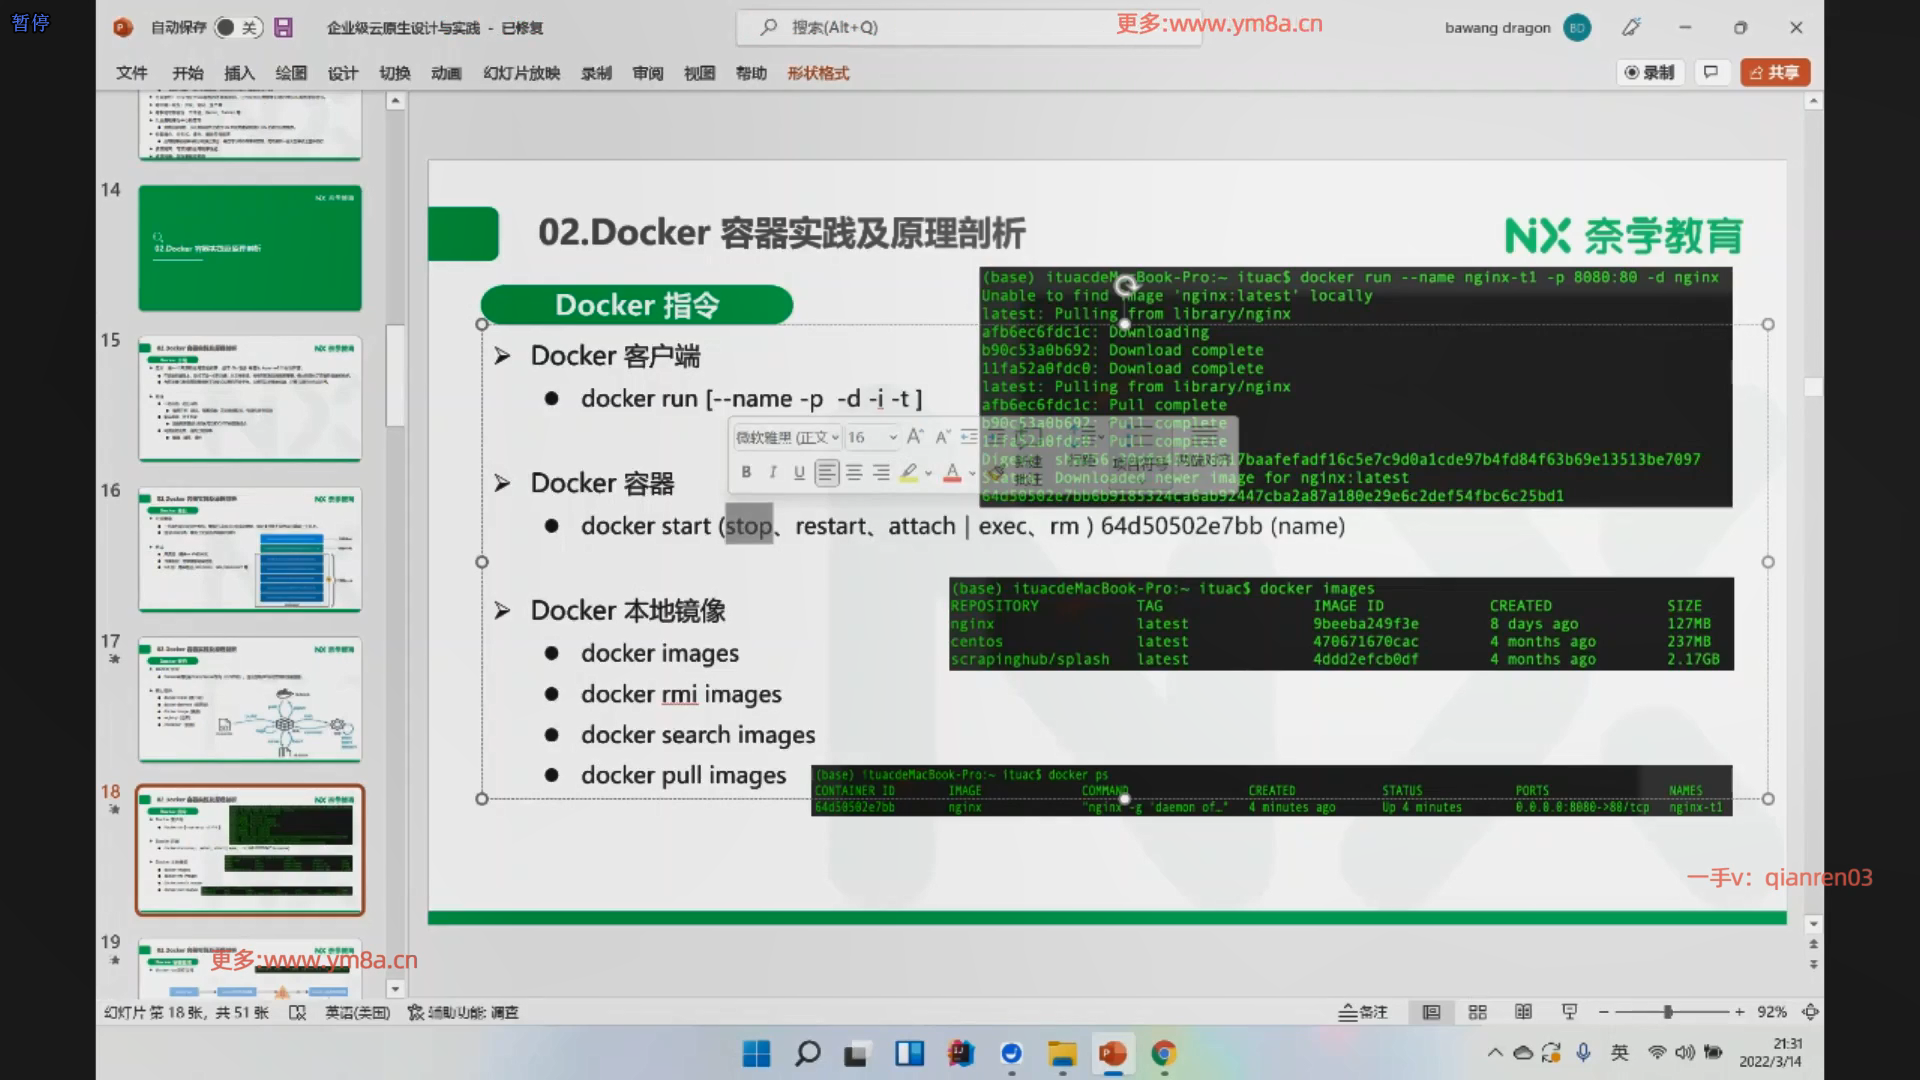Viewport: 1920px width, 1080px height.
Task: Click the yellow text highlight color
Action: click(x=909, y=472)
